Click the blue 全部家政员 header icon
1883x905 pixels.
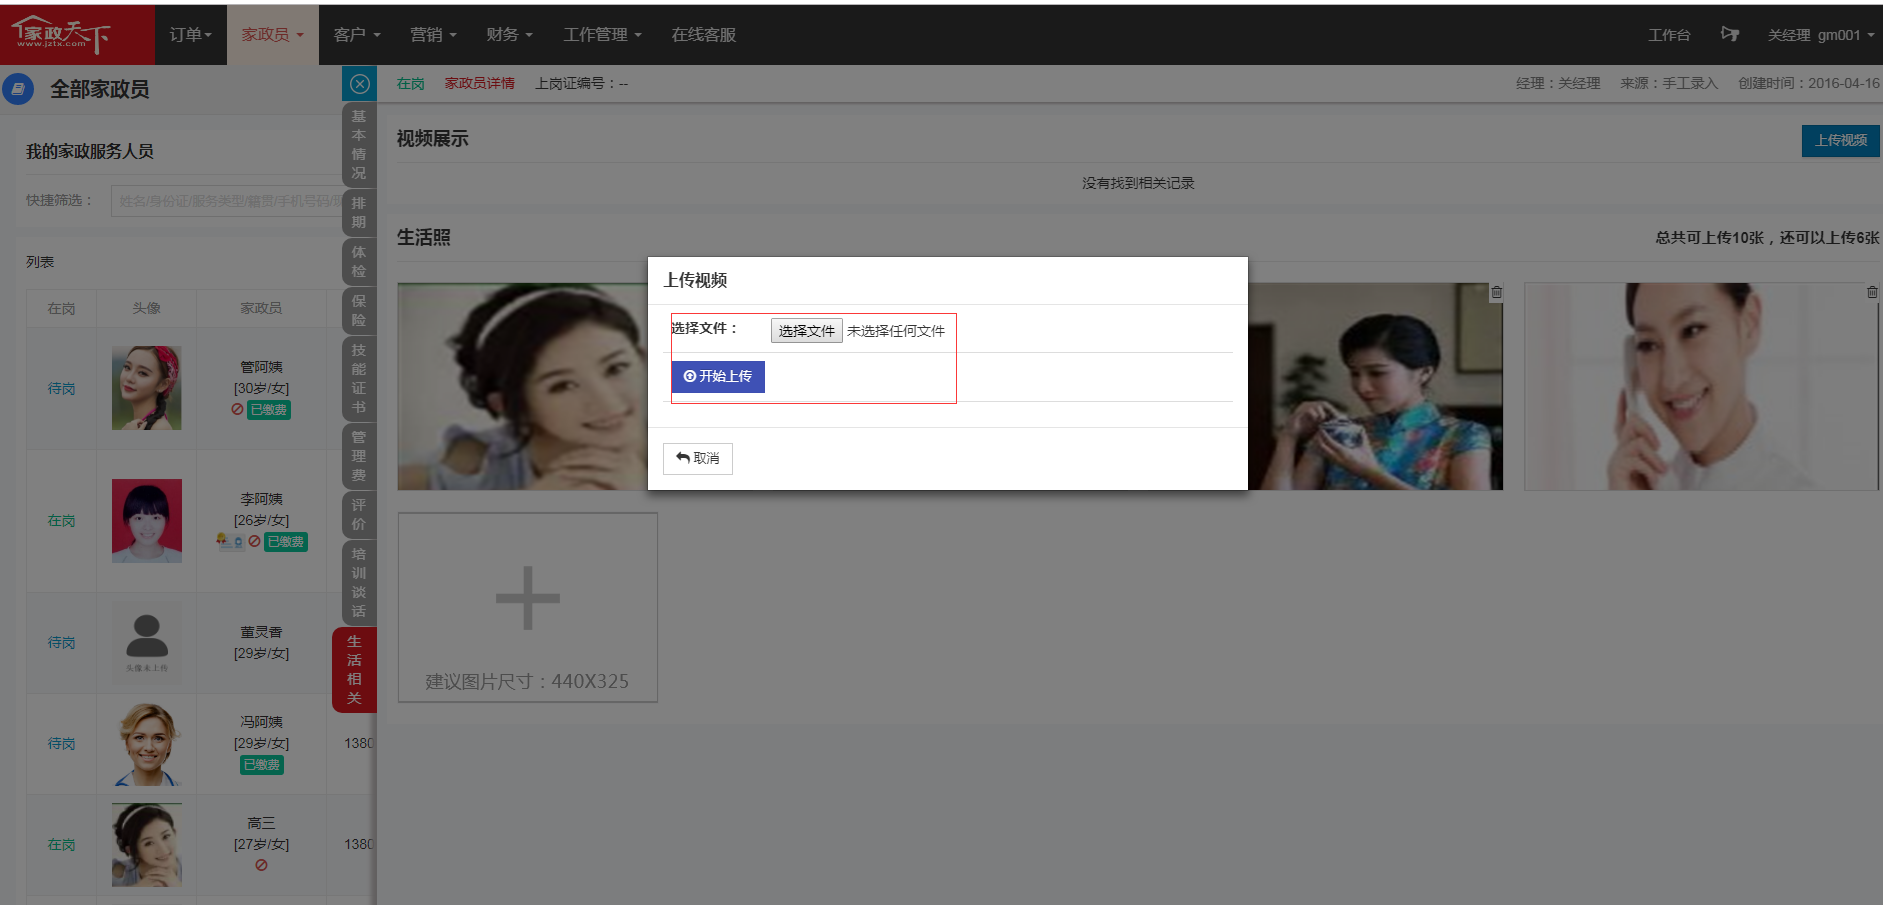point(18,89)
